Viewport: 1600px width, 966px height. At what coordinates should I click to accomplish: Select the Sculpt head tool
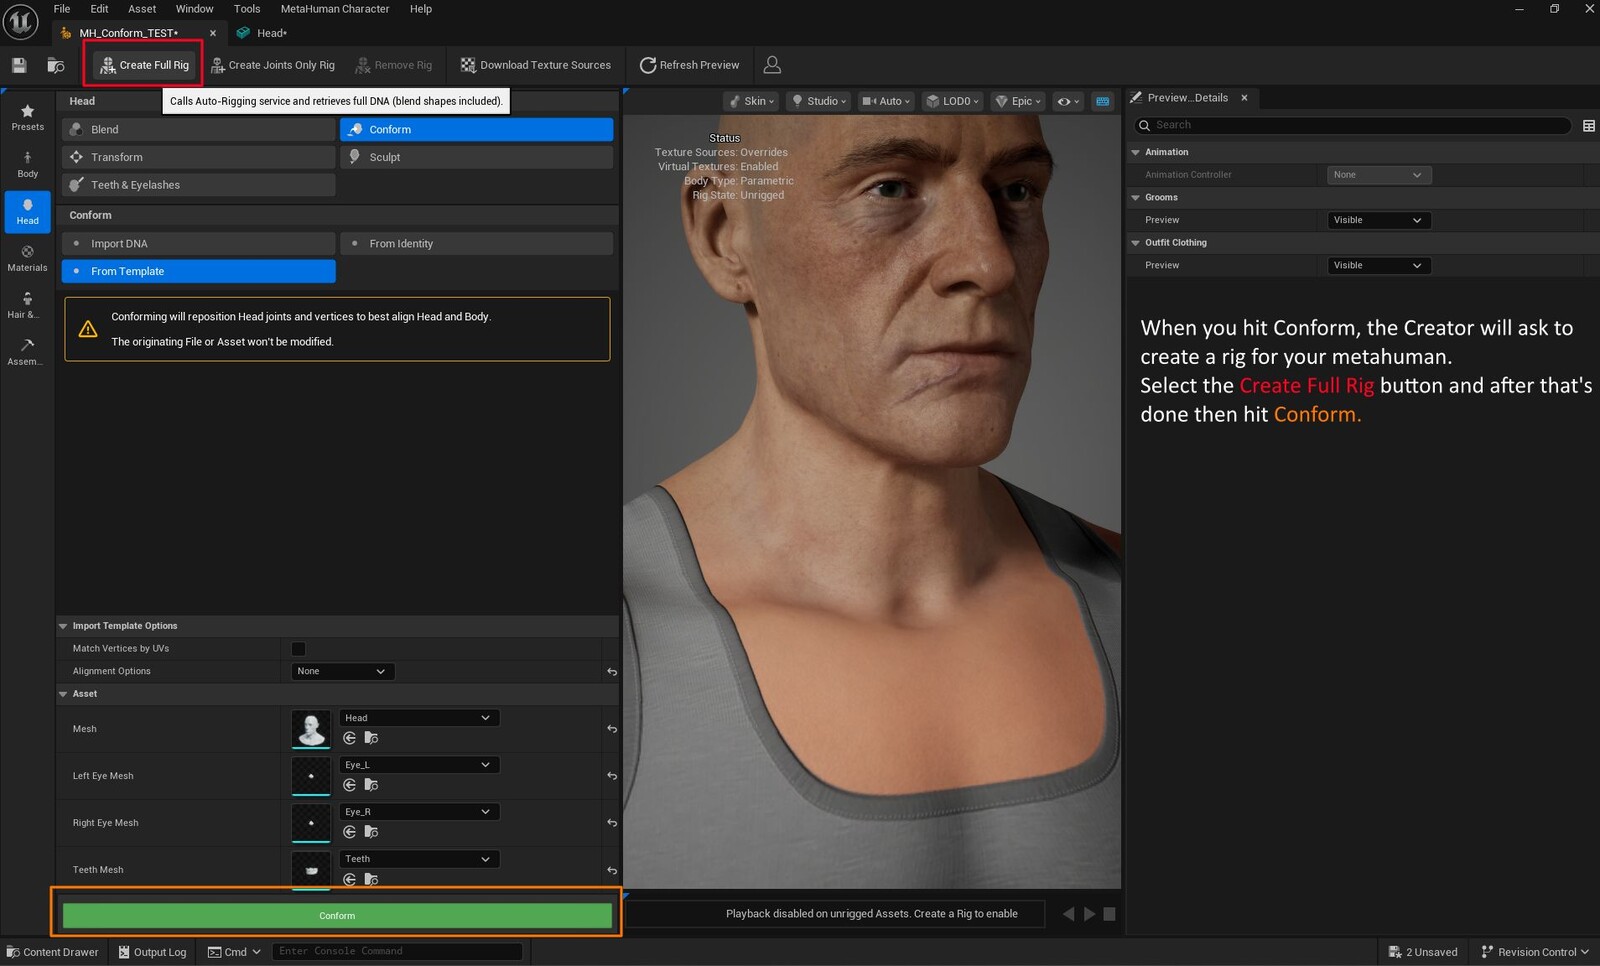tap(476, 157)
